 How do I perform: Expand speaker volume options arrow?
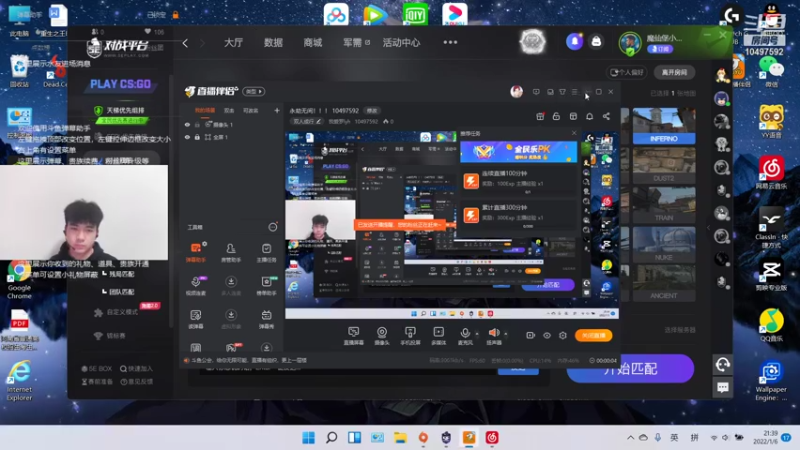(506, 334)
